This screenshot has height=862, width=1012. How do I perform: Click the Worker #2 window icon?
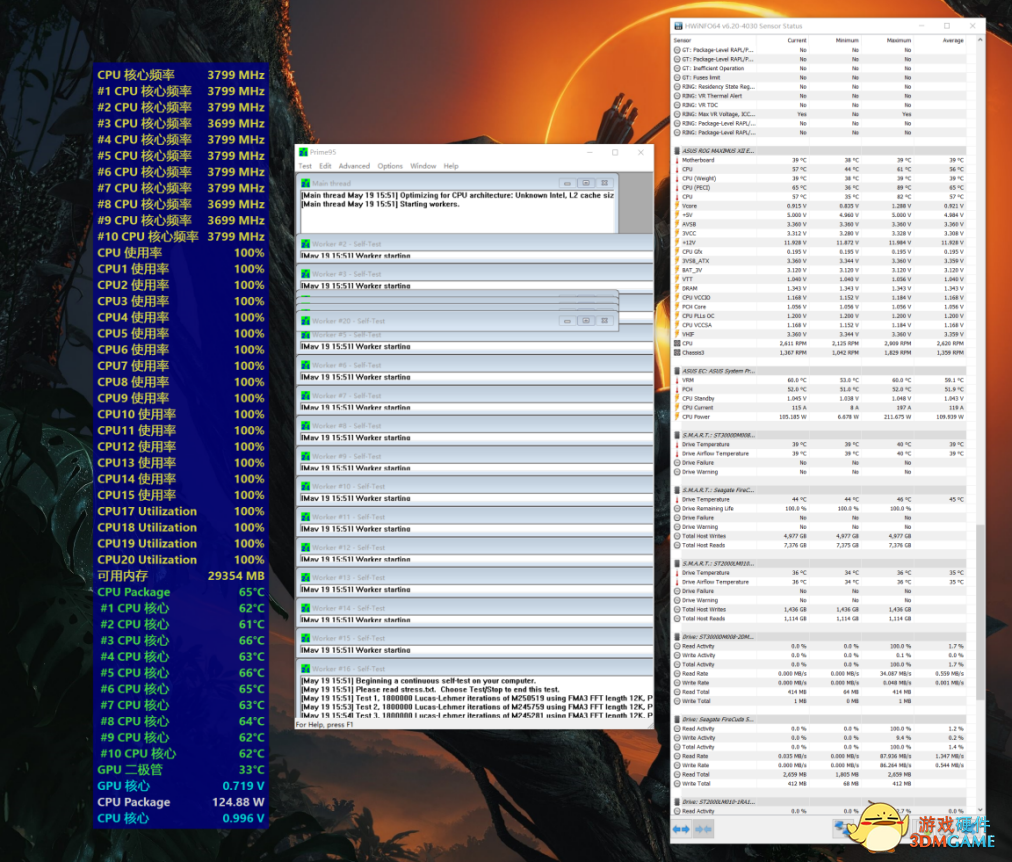306,244
